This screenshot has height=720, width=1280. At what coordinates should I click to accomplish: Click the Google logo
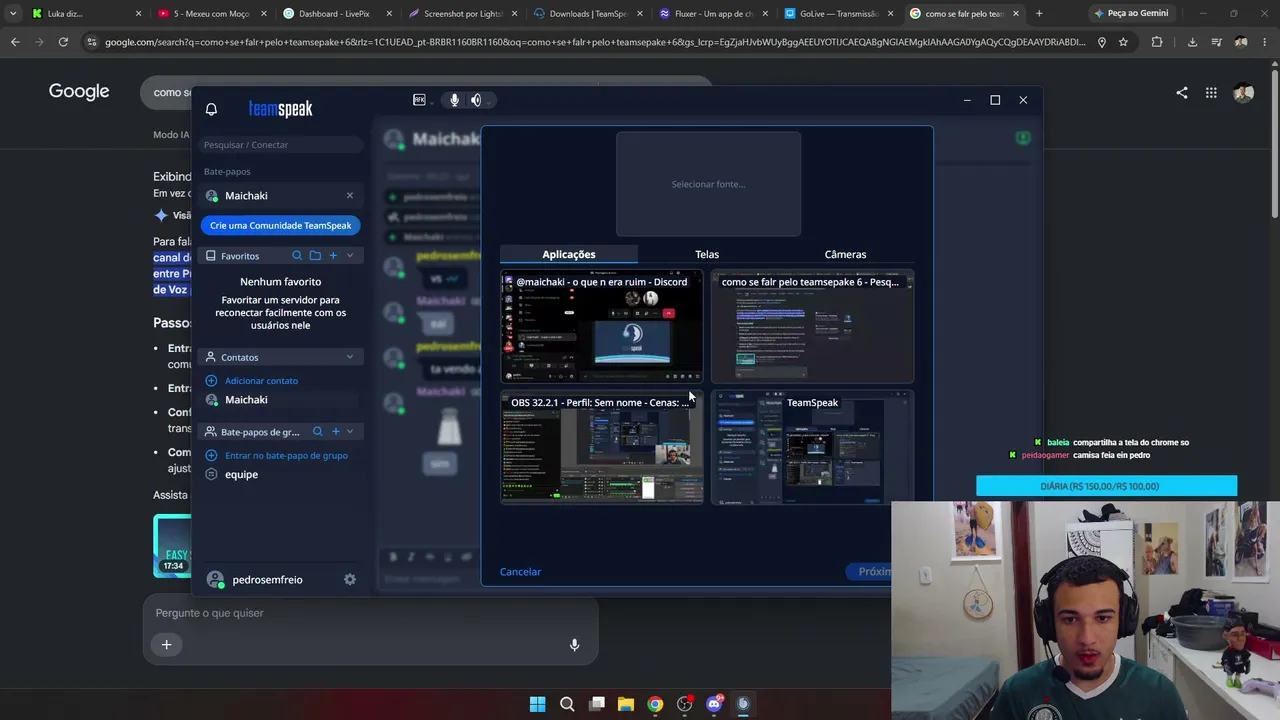point(79,92)
